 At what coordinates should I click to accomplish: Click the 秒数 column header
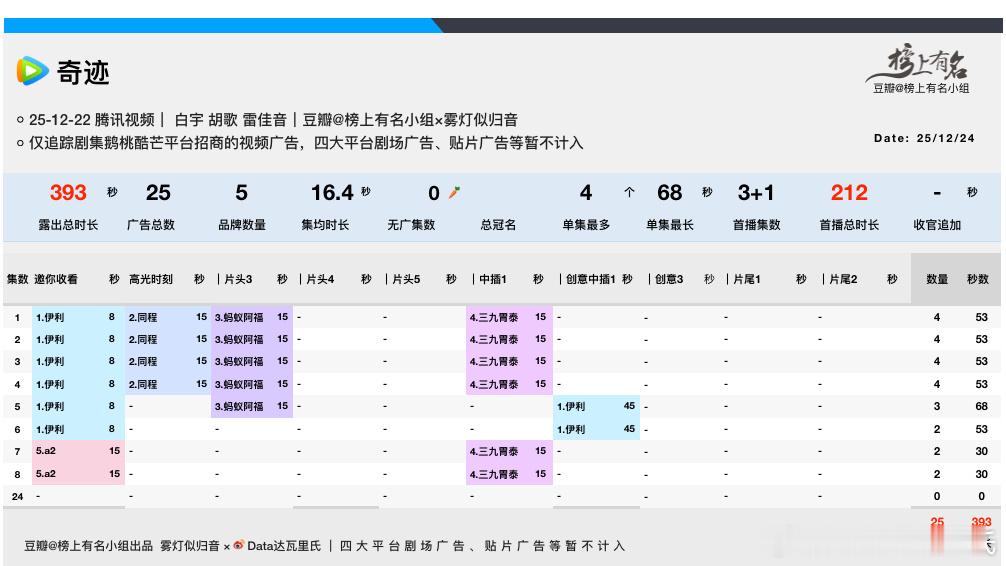[978, 279]
